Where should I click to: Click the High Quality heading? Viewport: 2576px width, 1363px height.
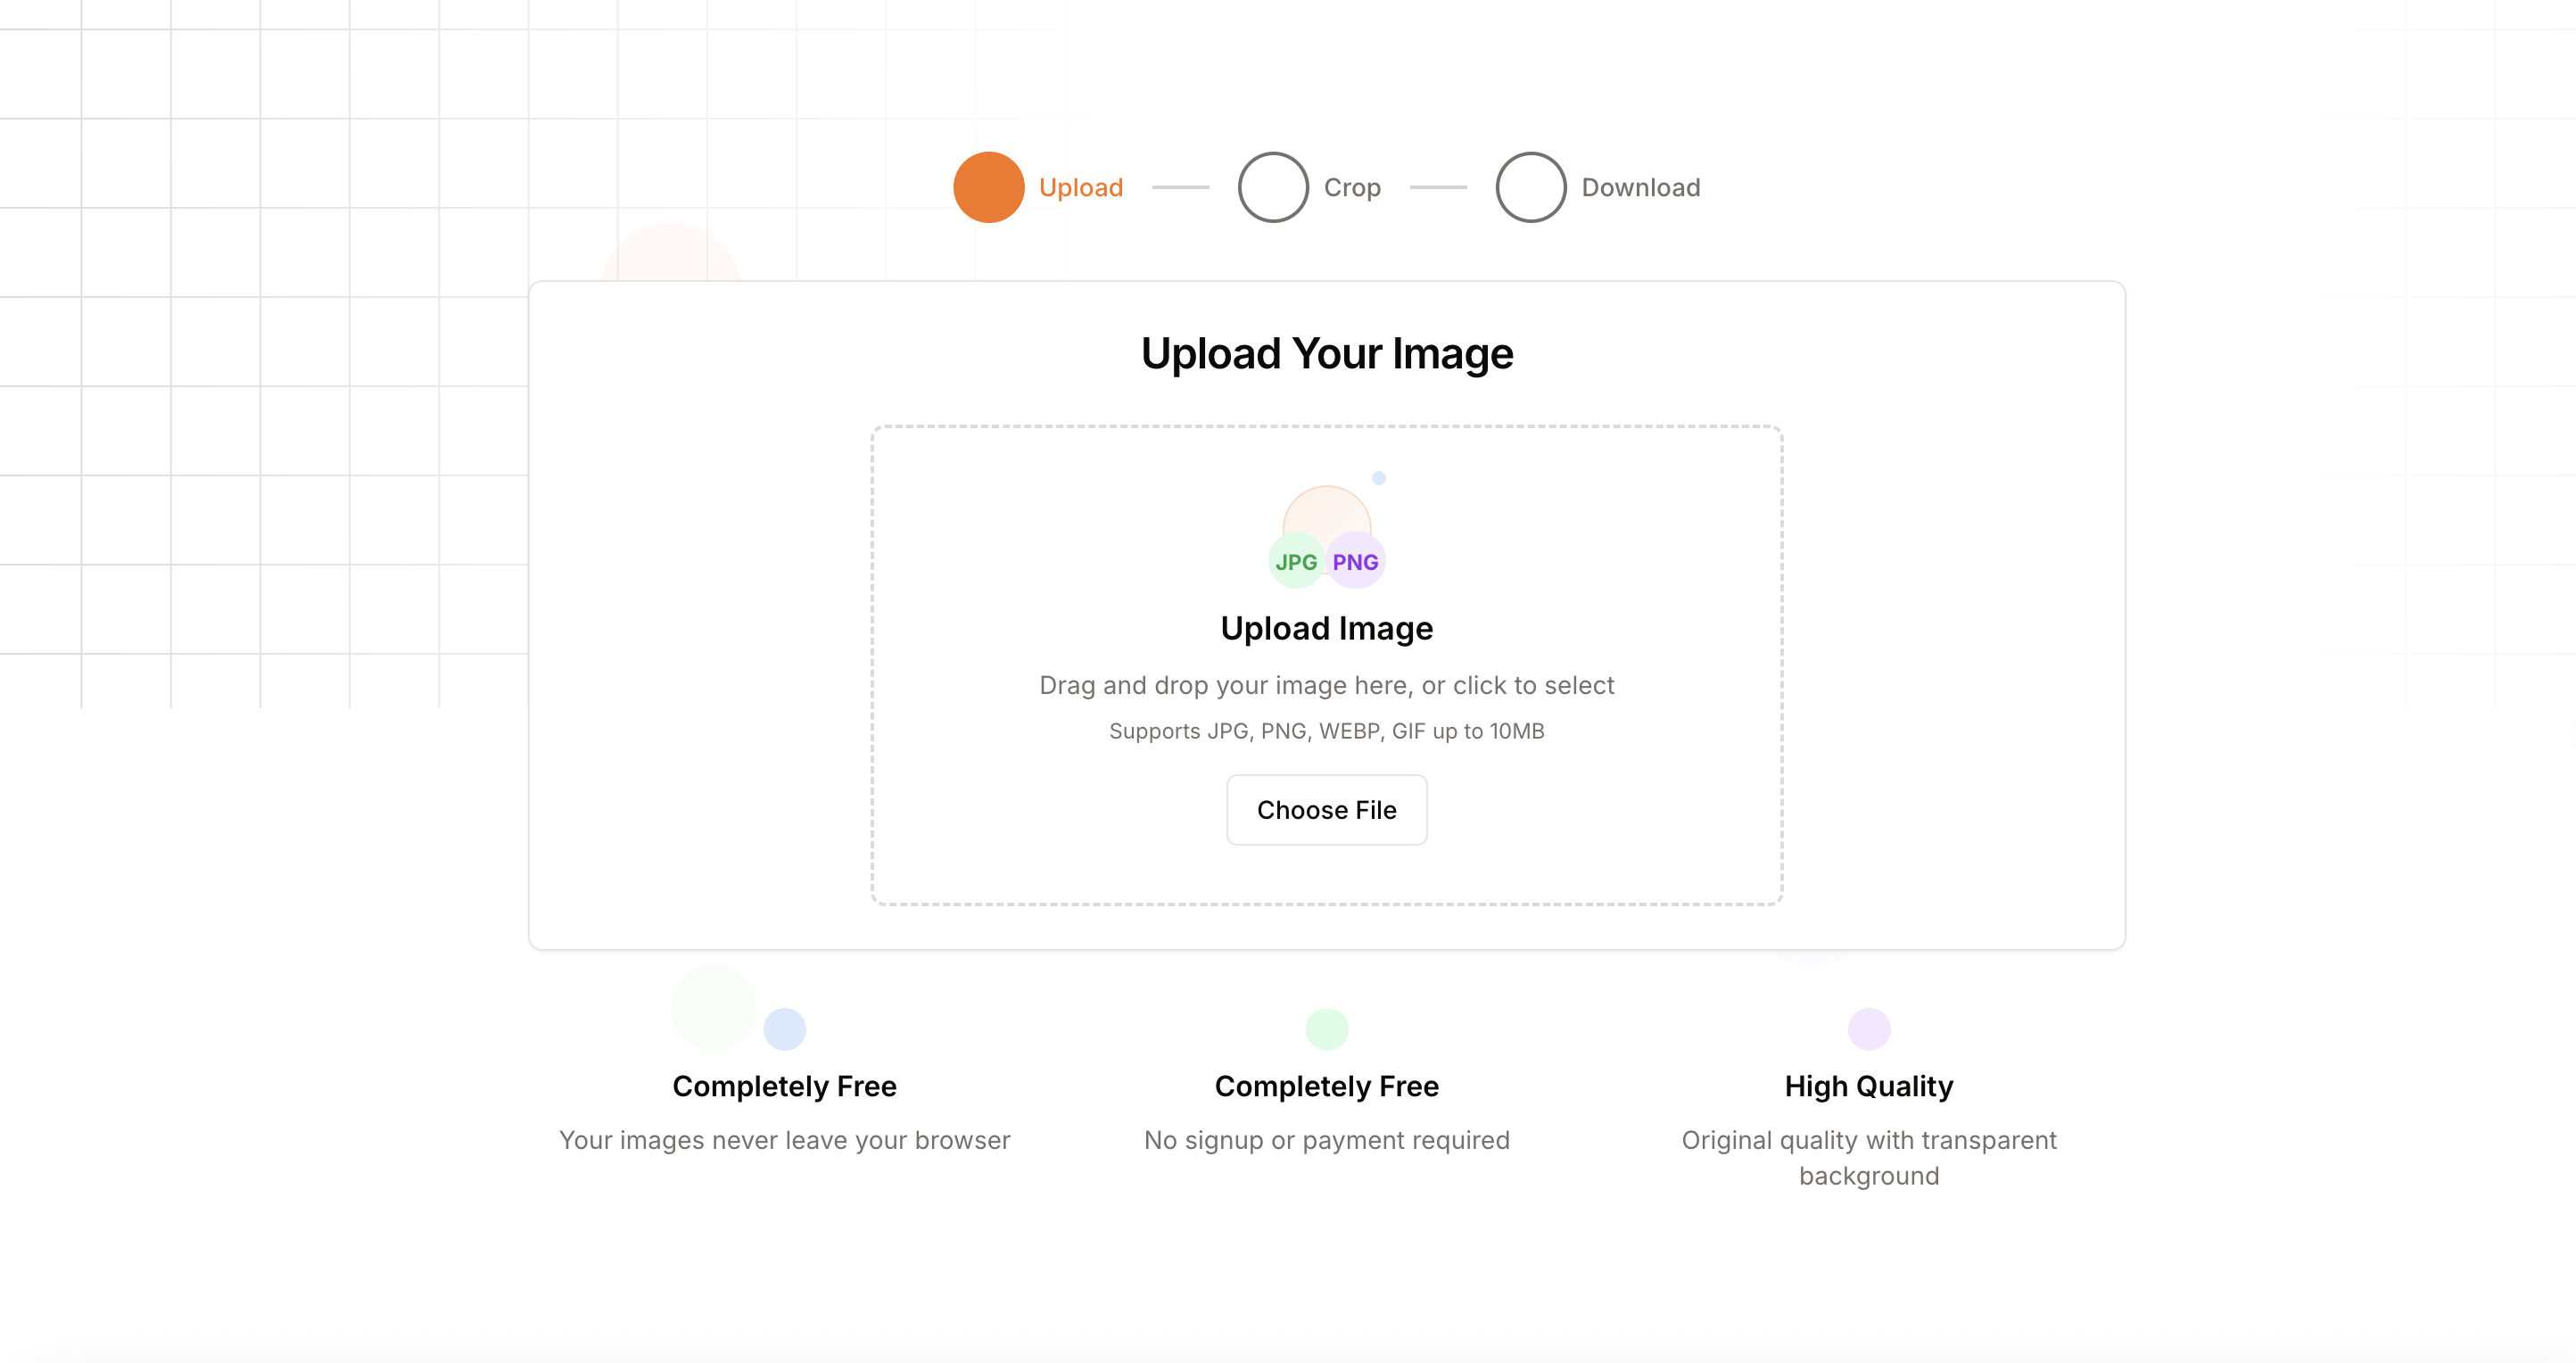point(1868,1086)
